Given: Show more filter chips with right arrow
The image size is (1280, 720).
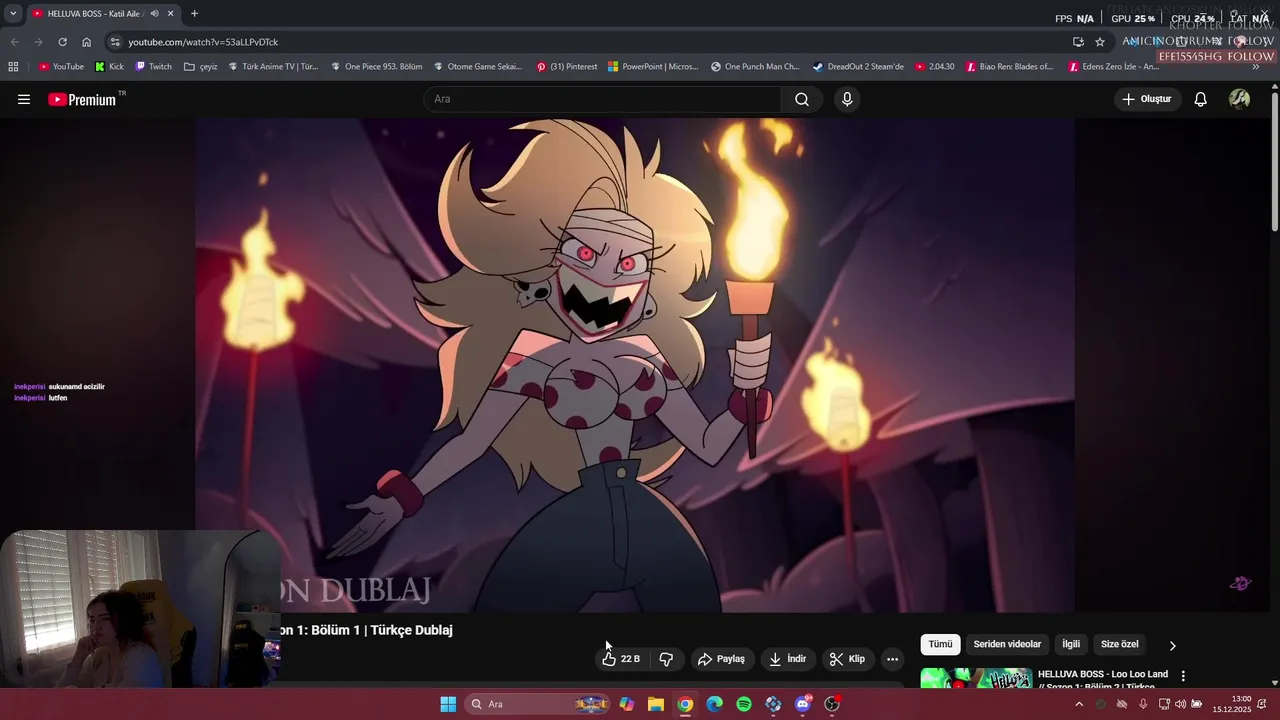Looking at the screenshot, I should point(1172,645).
